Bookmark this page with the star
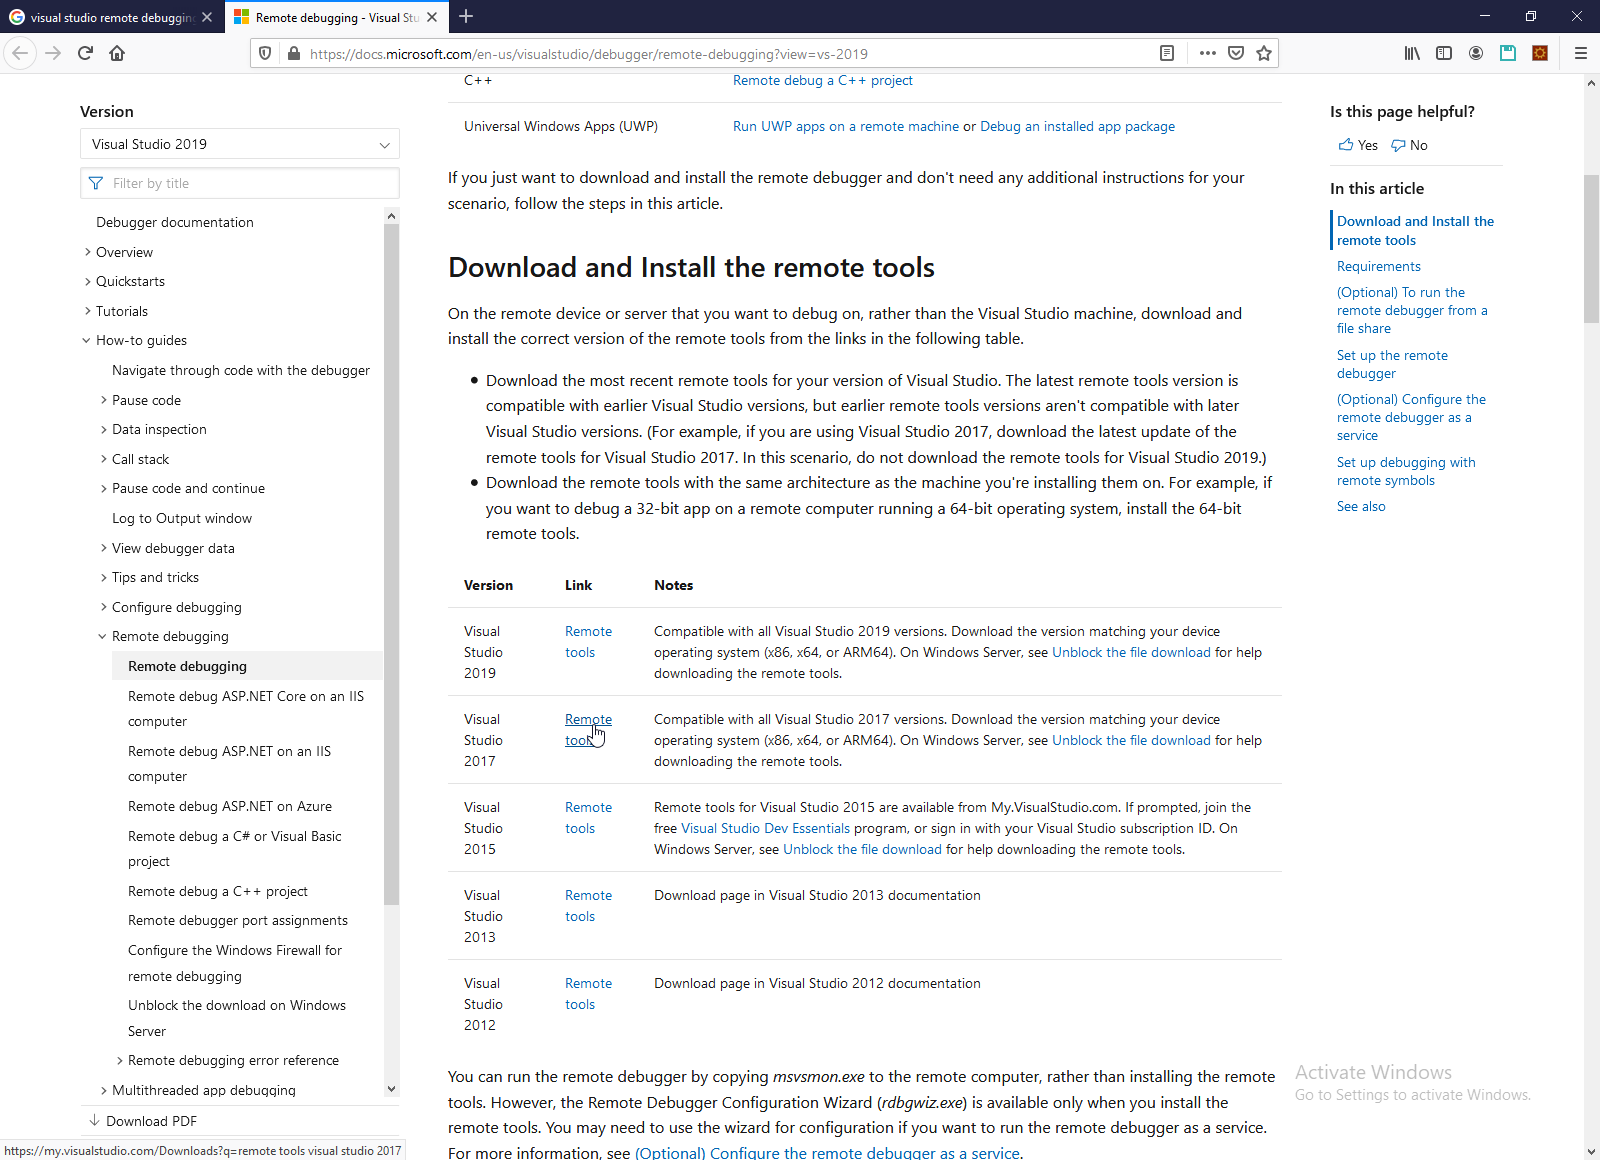Viewport: 1600px width, 1160px height. (1264, 53)
